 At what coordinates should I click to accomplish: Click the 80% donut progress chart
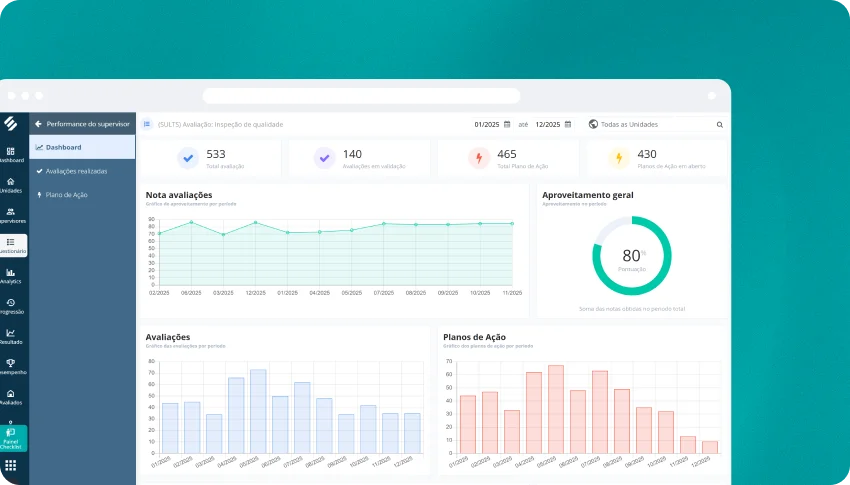(x=631, y=256)
